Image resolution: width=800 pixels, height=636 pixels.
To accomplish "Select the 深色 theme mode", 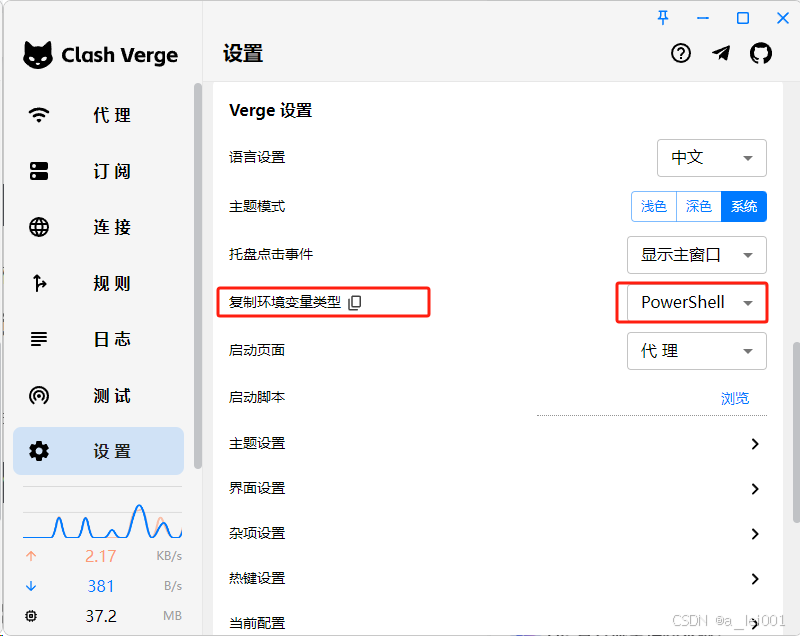I will tap(698, 207).
